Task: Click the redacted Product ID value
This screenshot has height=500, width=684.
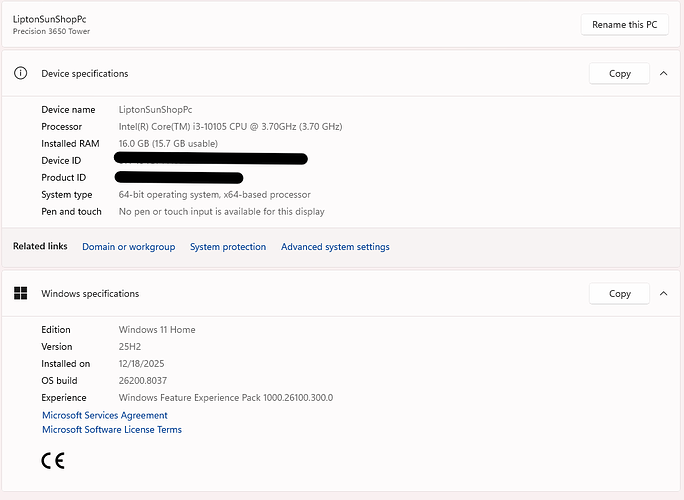Action: (x=179, y=178)
